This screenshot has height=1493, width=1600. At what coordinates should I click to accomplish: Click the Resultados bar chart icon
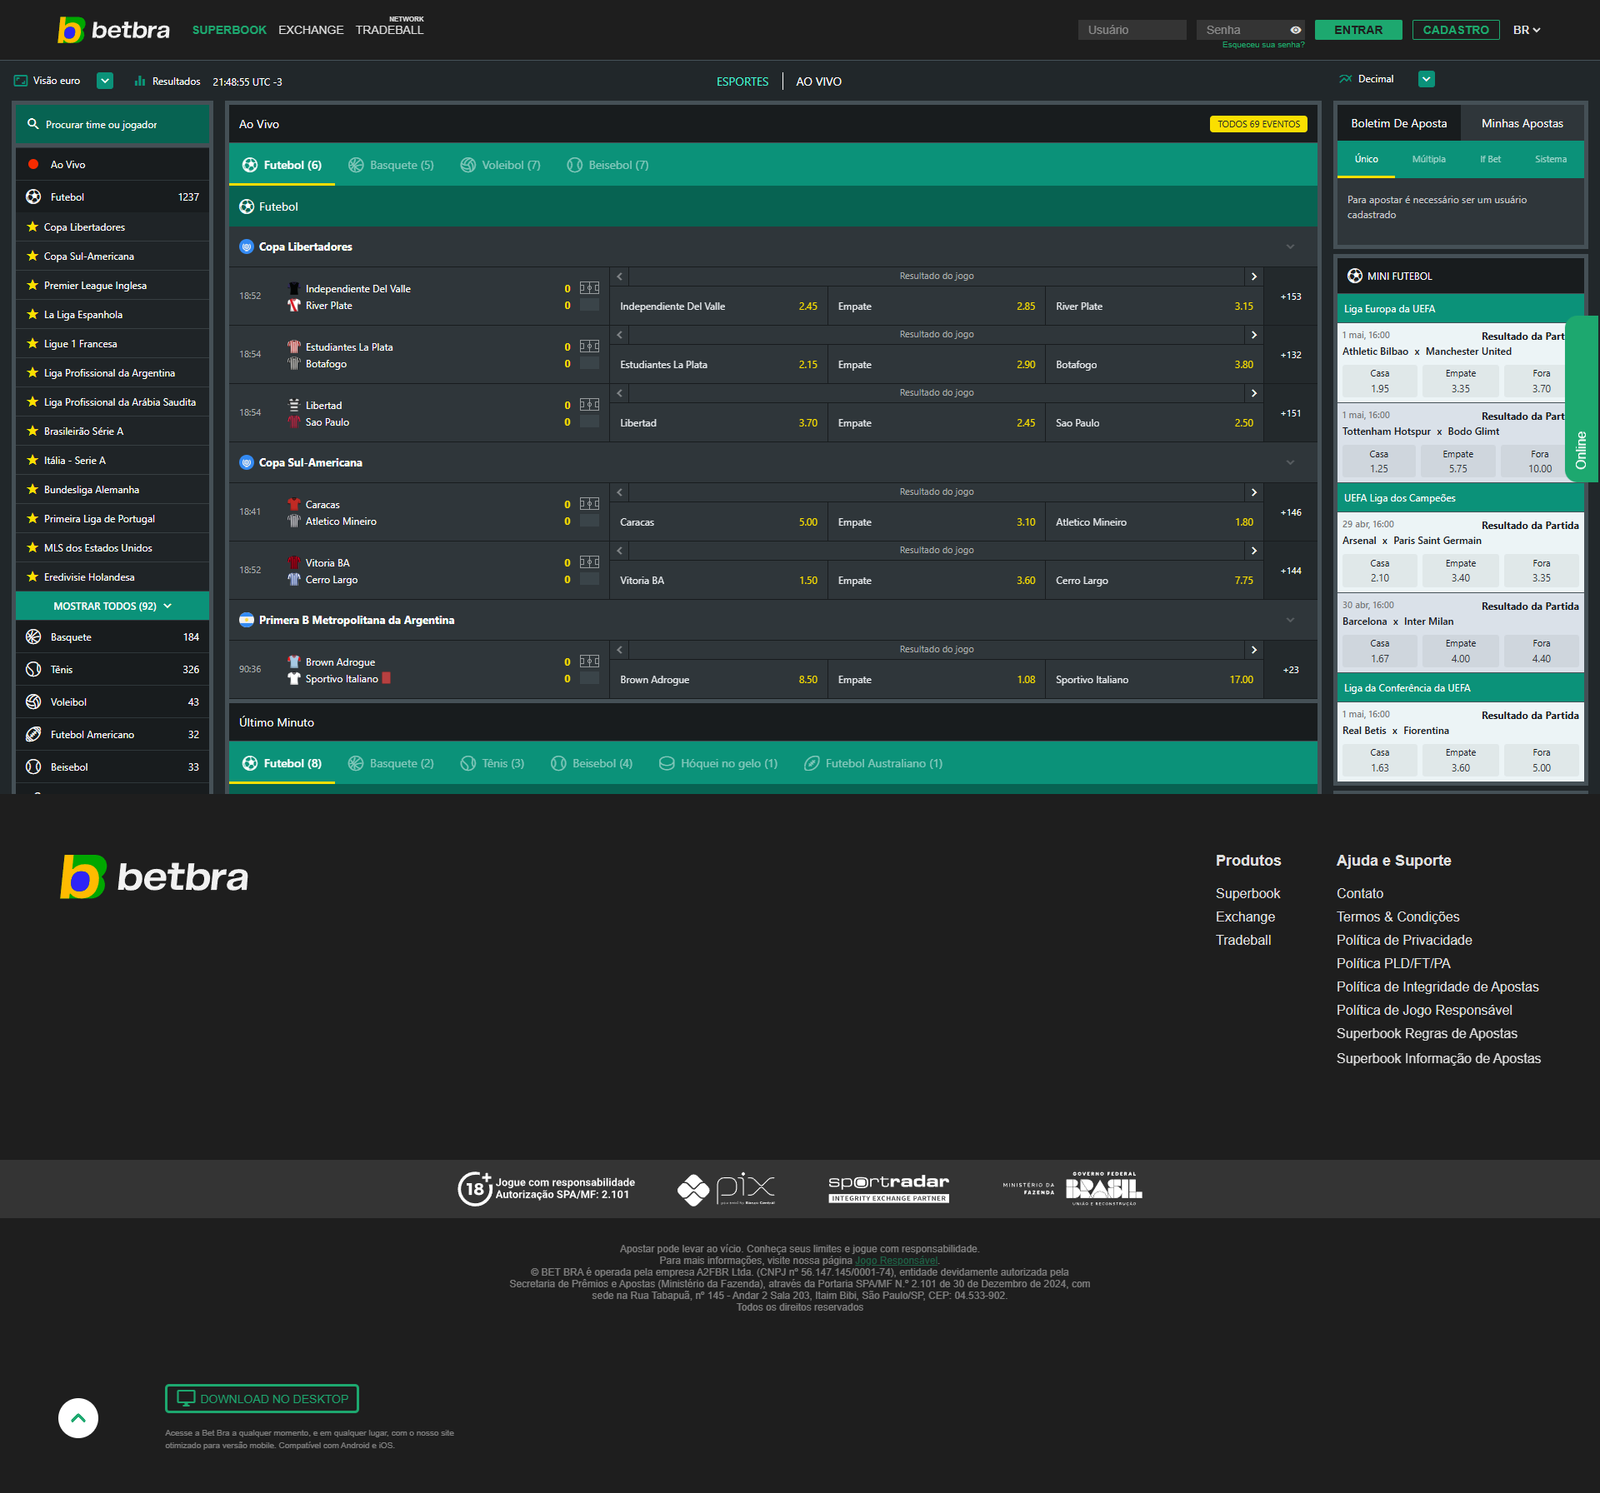pyautogui.click(x=140, y=81)
